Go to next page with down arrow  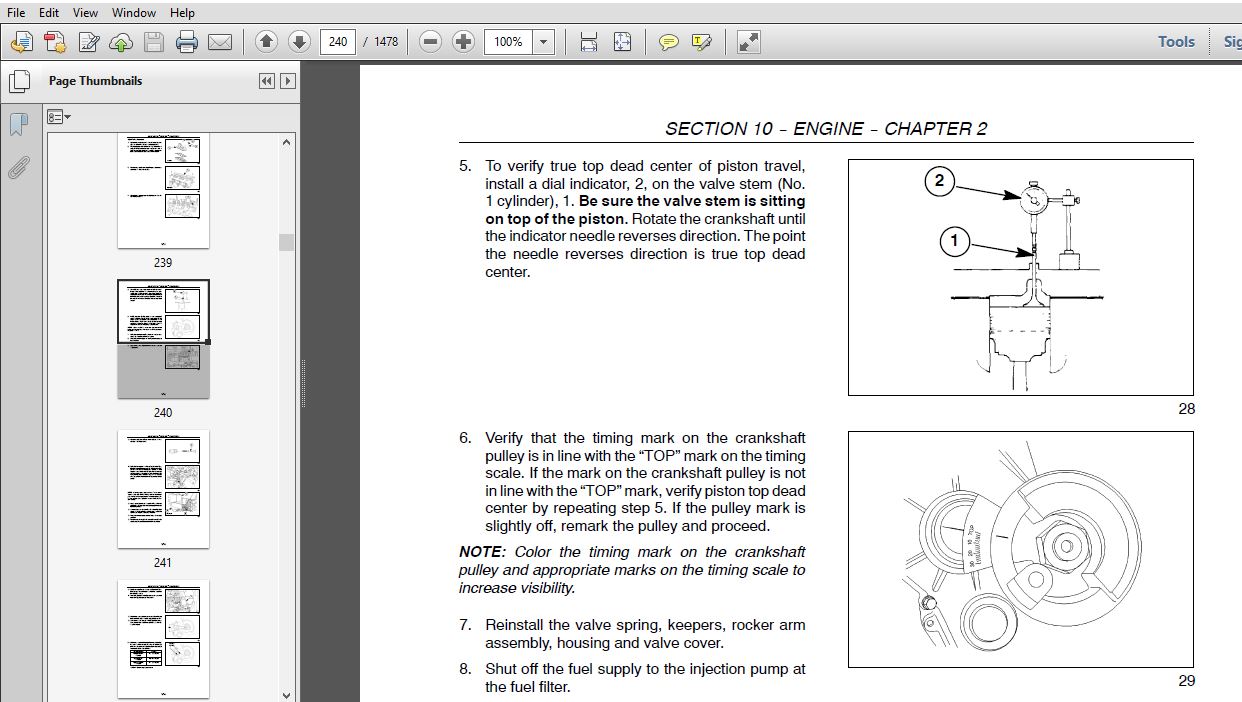pyautogui.click(x=299, y=42)
